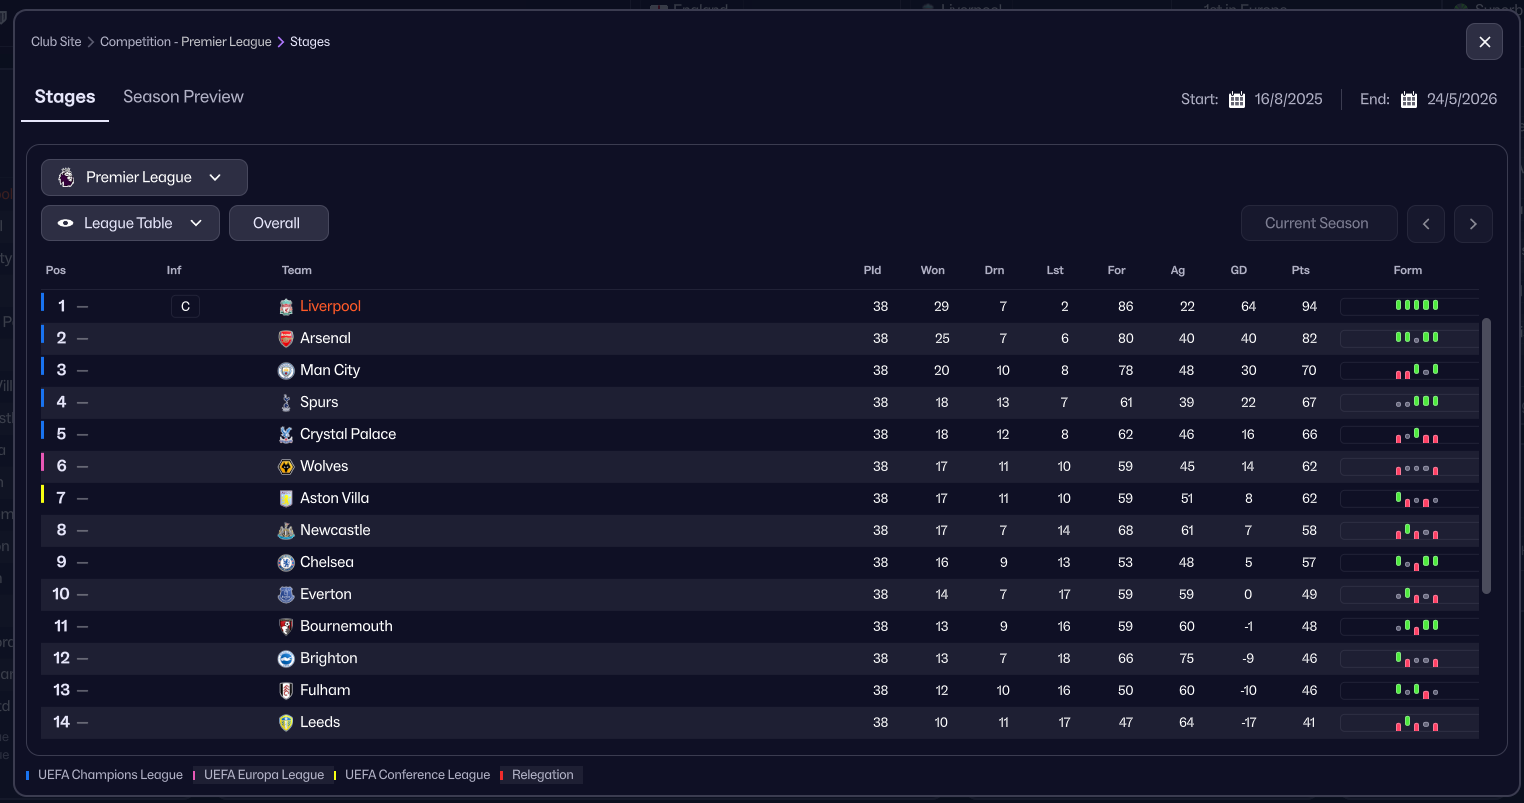This screenshot has width=1524, height=803.
Task: Open the end date calendar icon
Action: tap(1409, 100)
